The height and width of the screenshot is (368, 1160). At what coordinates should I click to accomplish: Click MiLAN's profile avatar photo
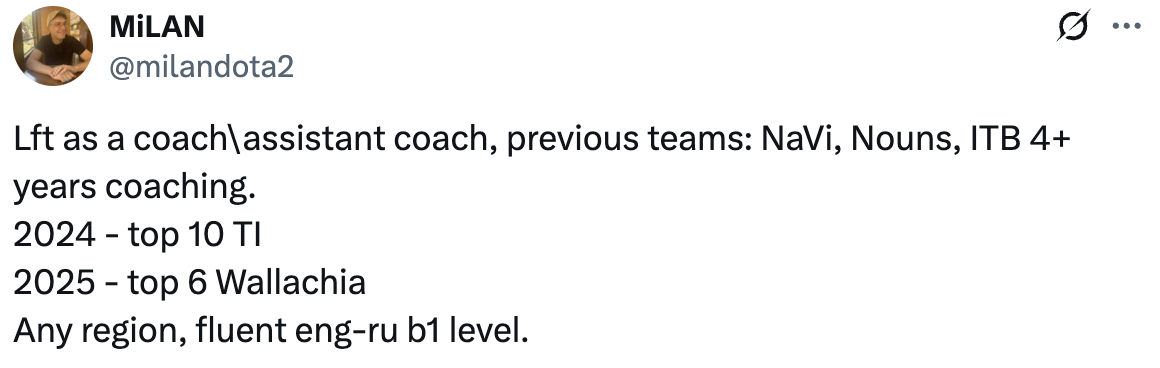tap(53, 46)
